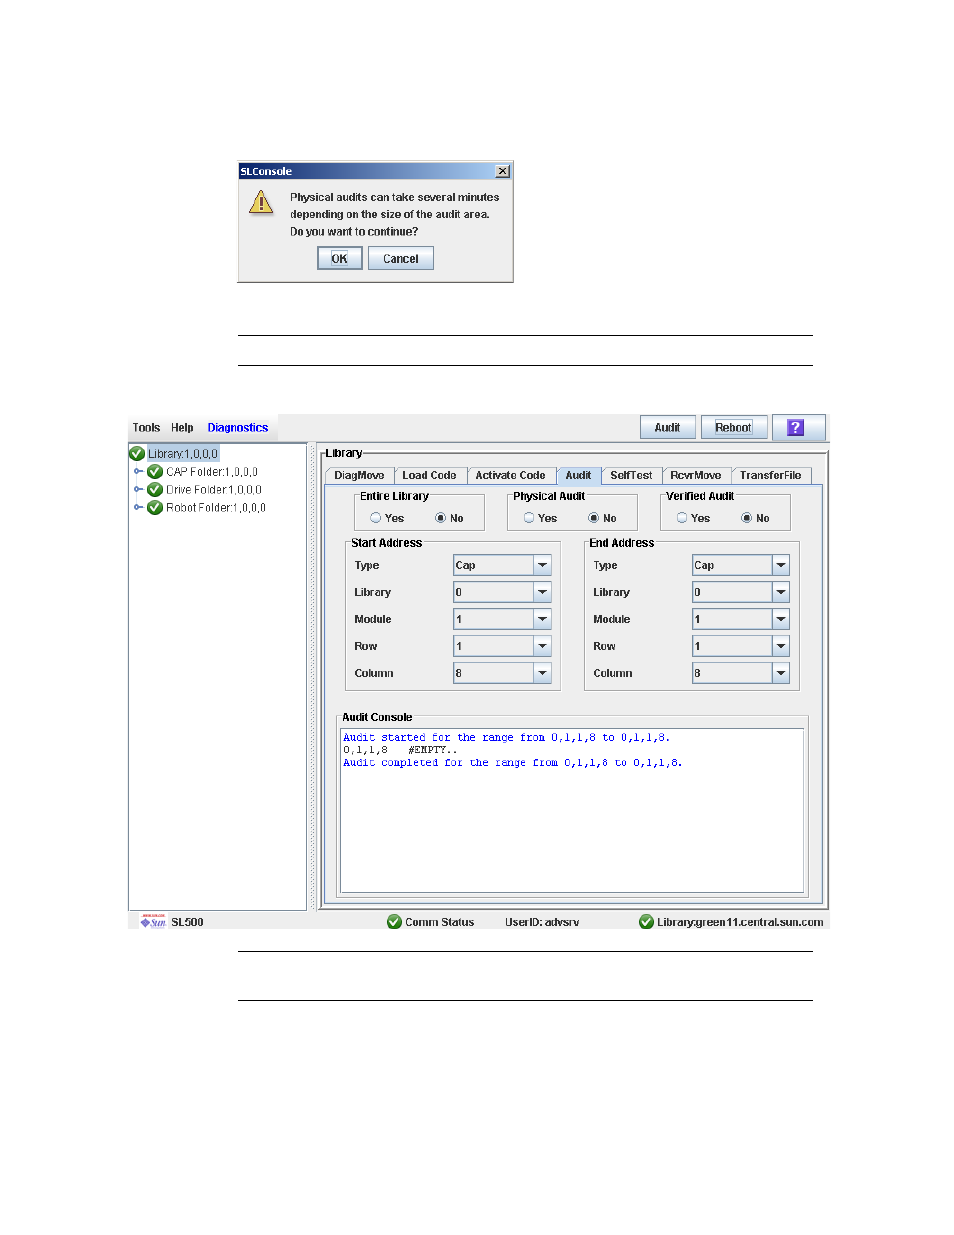Click the Robot Folder green check icon

tap(155, 508)
